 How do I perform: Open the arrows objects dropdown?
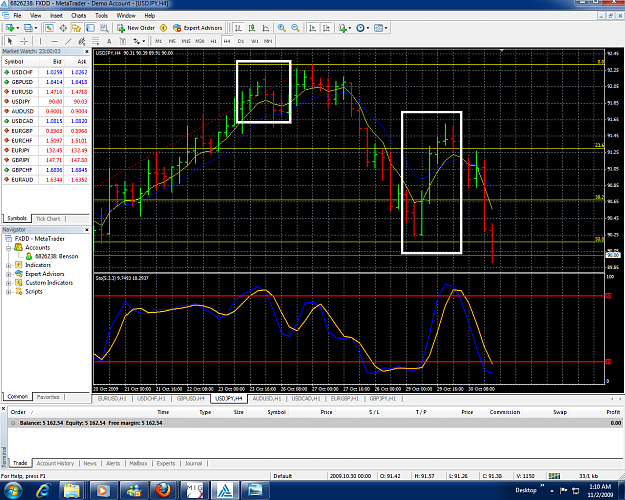[x=143, y=41]
